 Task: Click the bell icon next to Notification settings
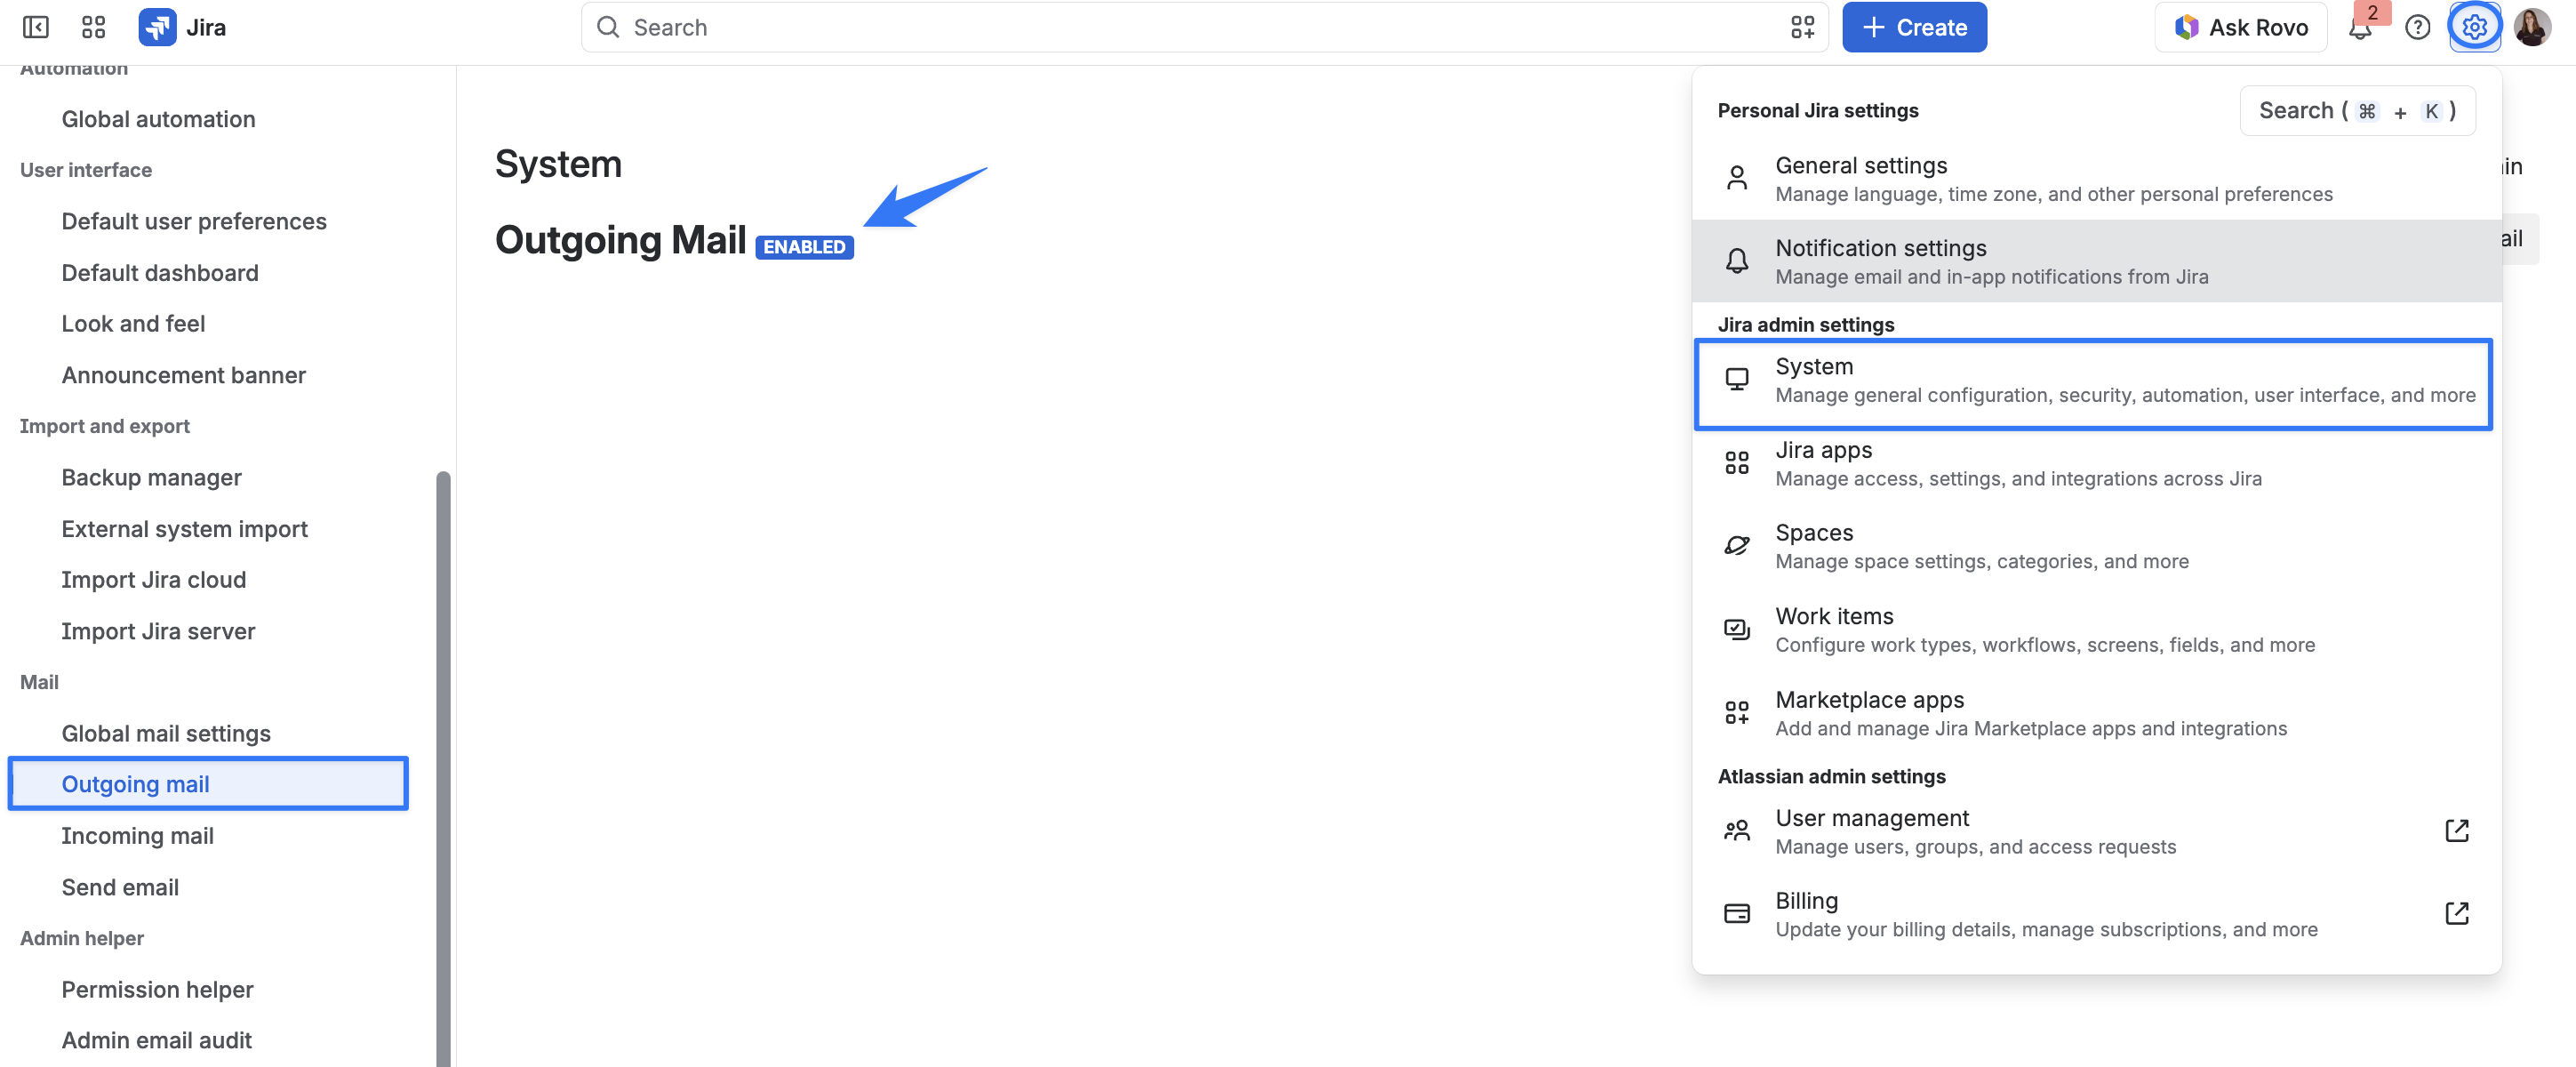point(1737,261)
